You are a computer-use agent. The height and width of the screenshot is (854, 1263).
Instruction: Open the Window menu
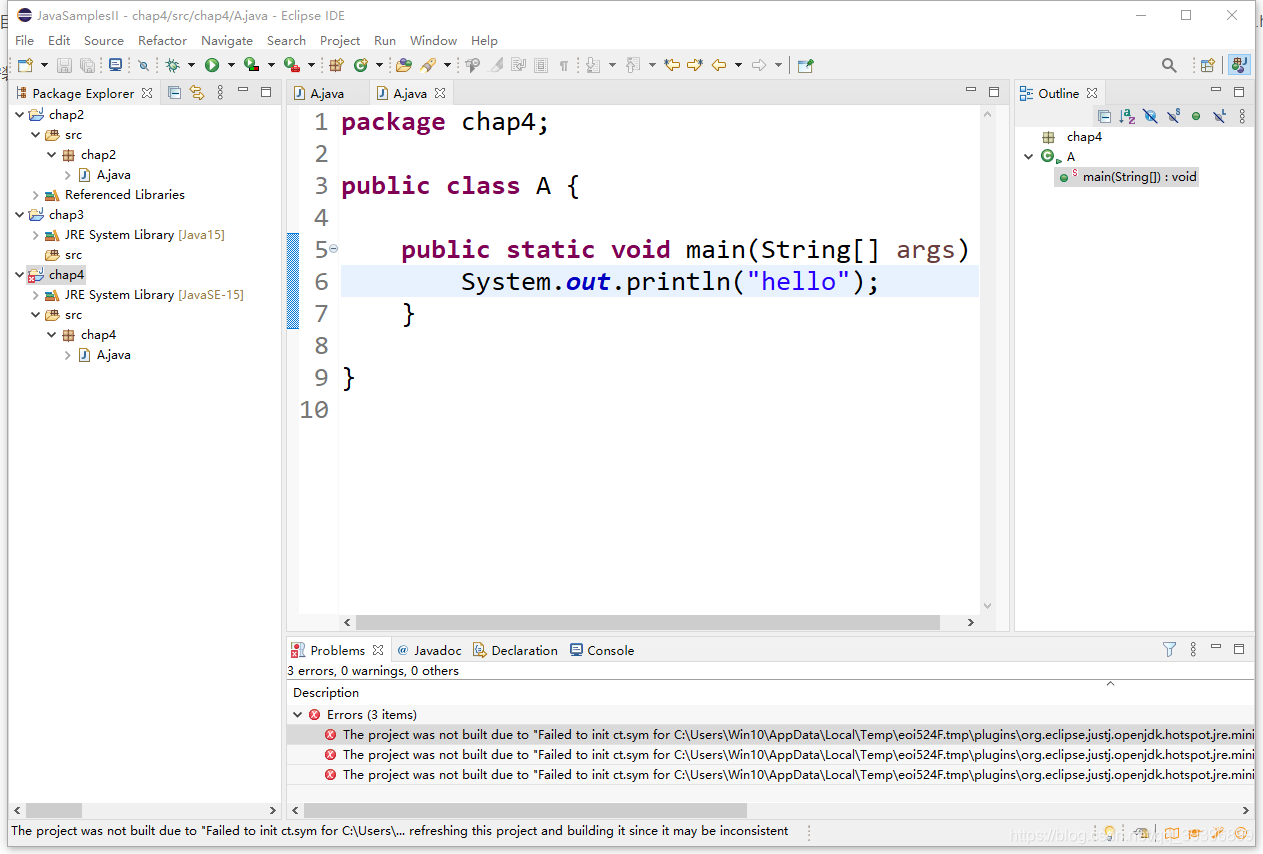pyautogui.click(x=433, y=41)
